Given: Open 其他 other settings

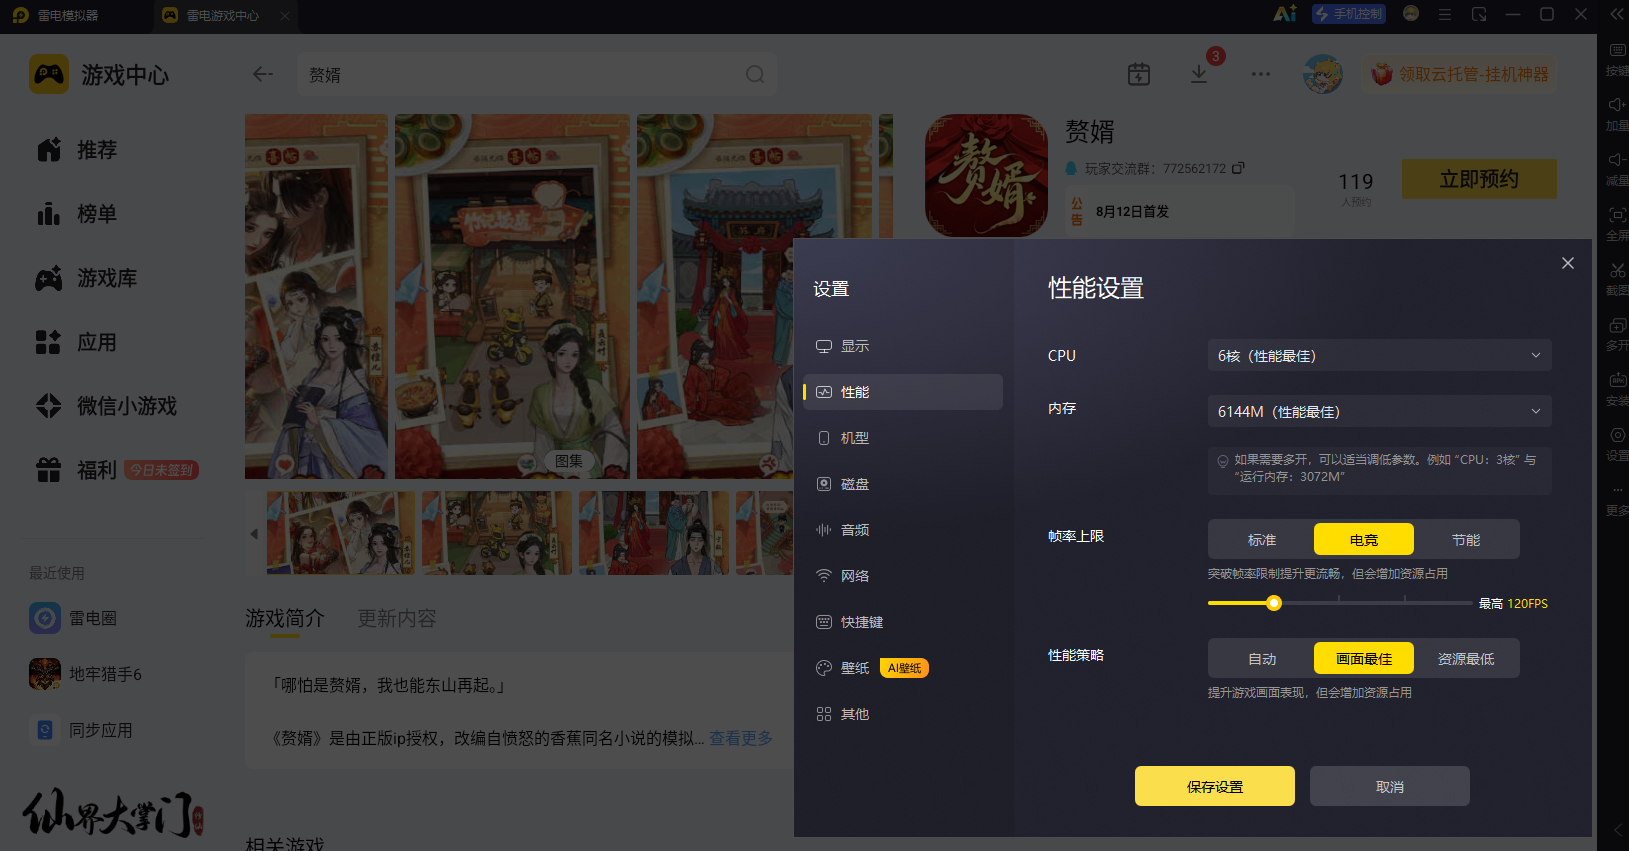Looking at the screenshot, I should 903,714.
